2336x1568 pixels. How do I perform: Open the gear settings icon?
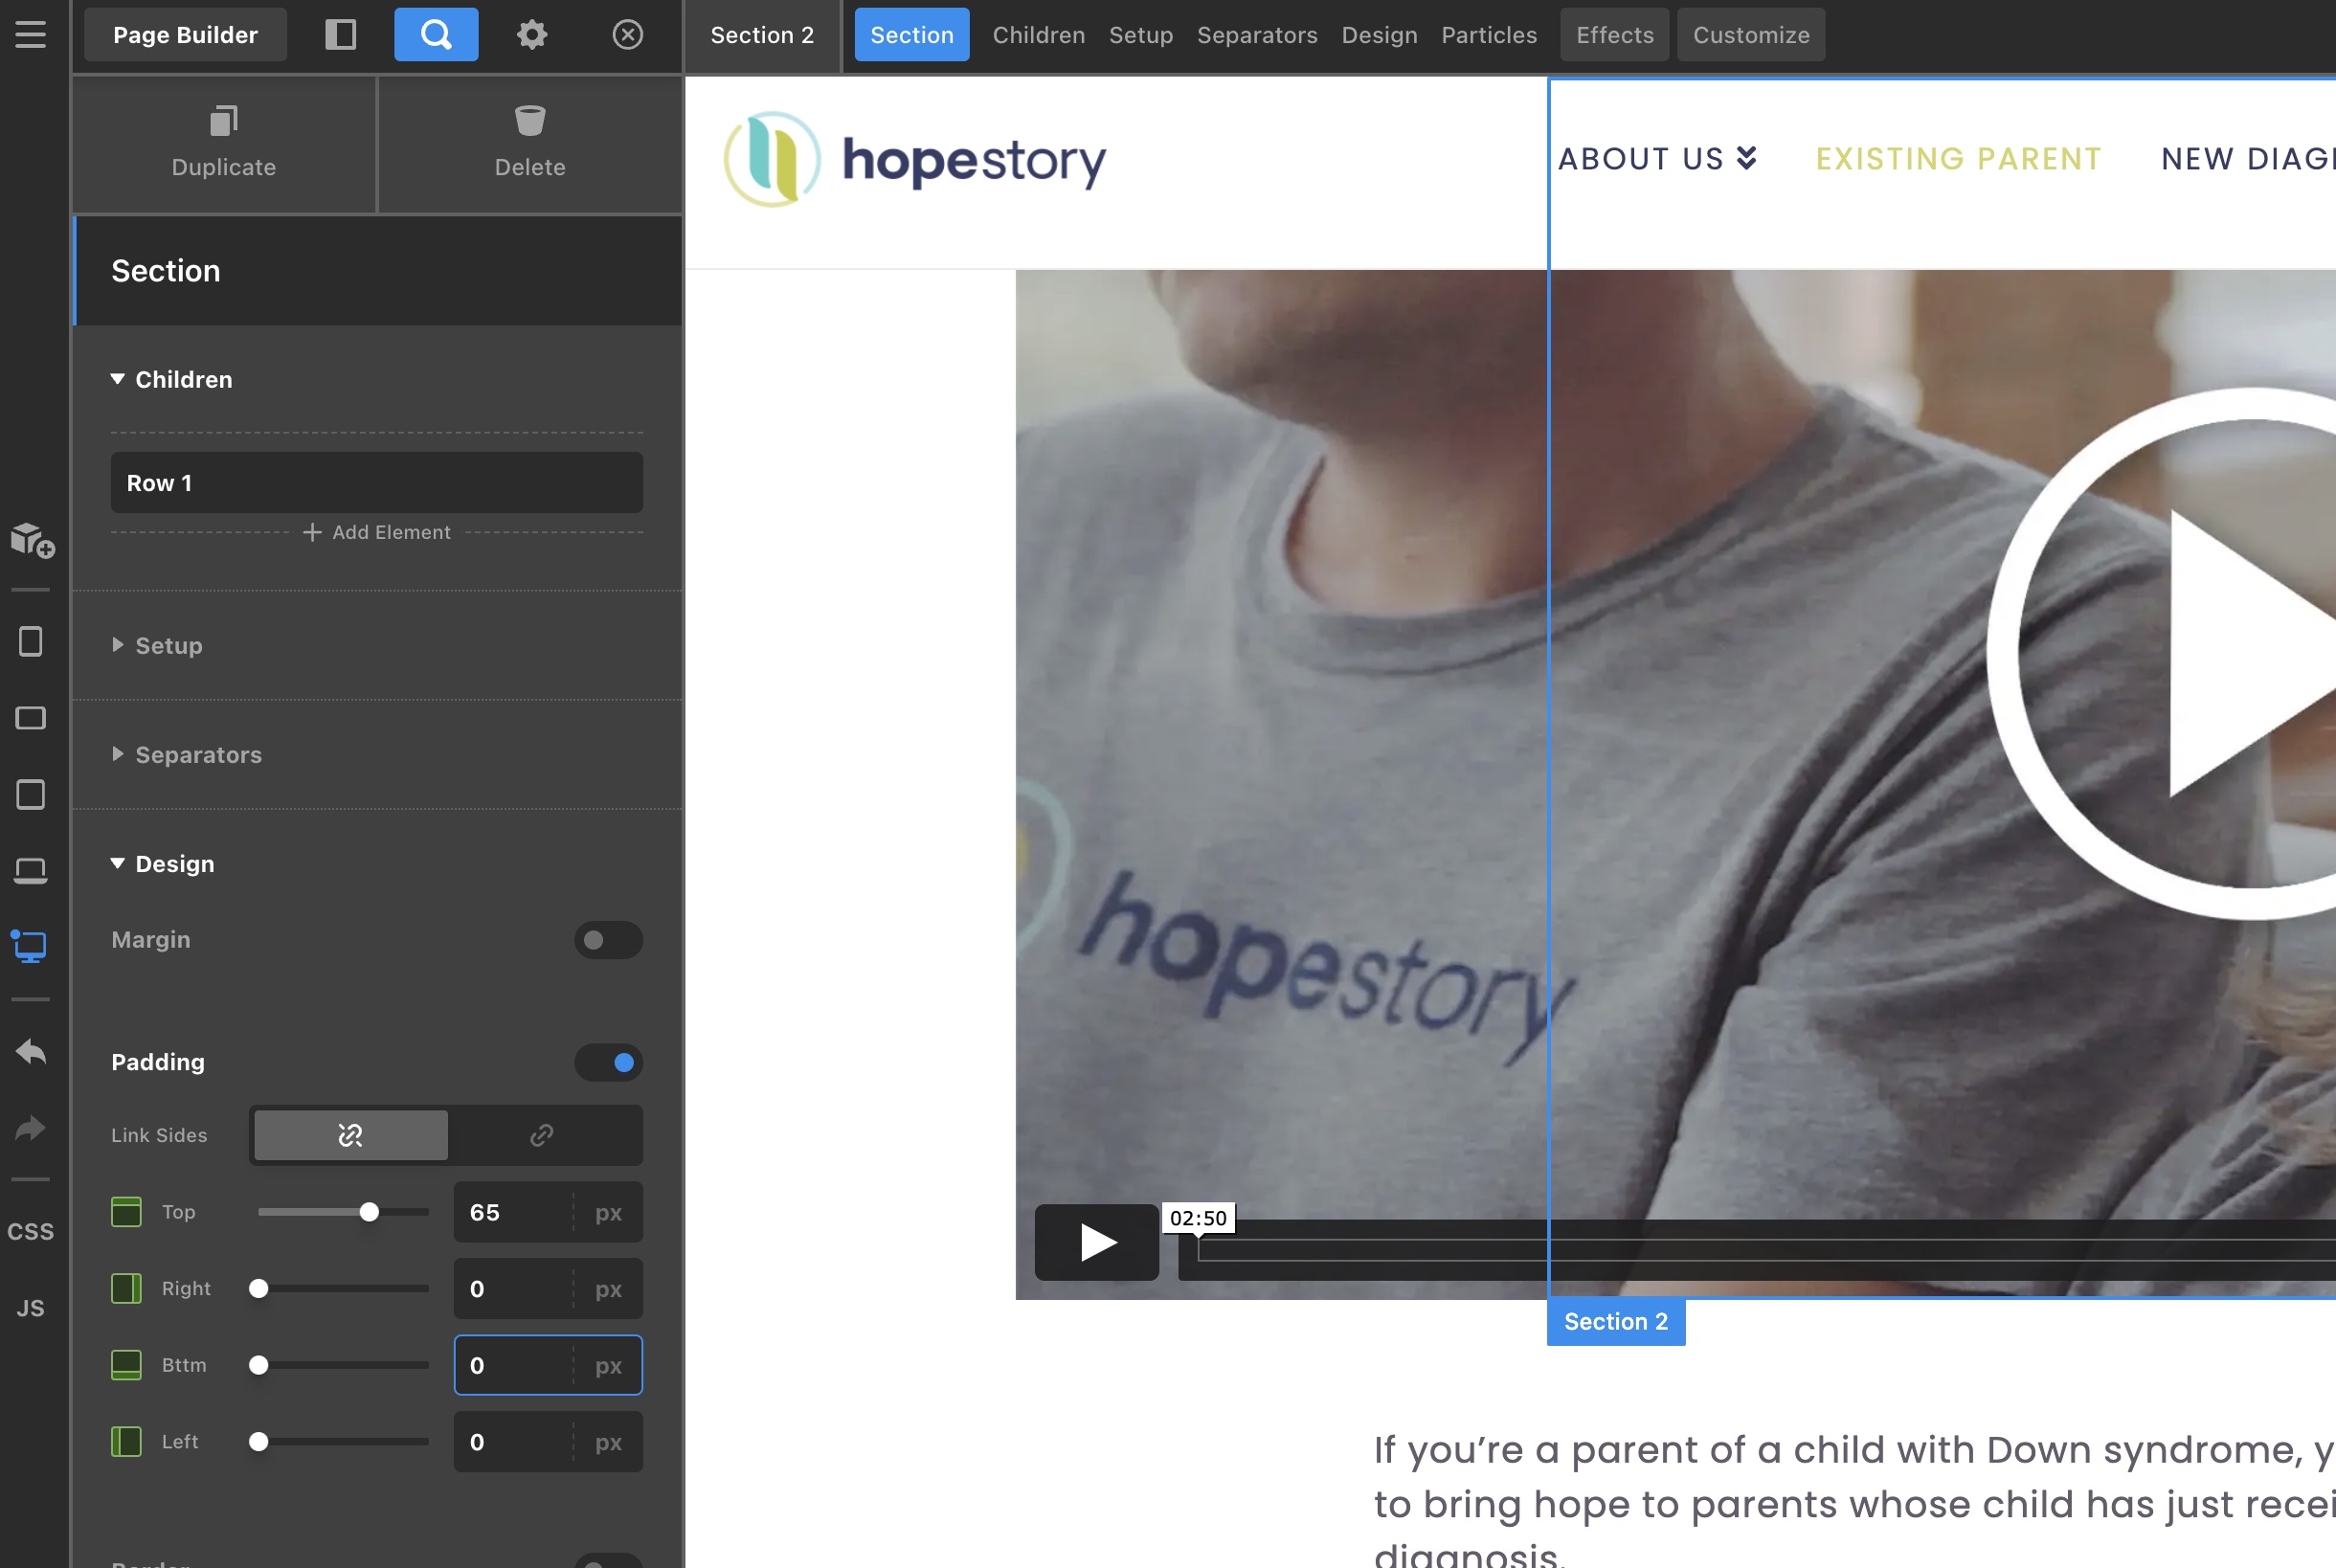click(532, 35)
